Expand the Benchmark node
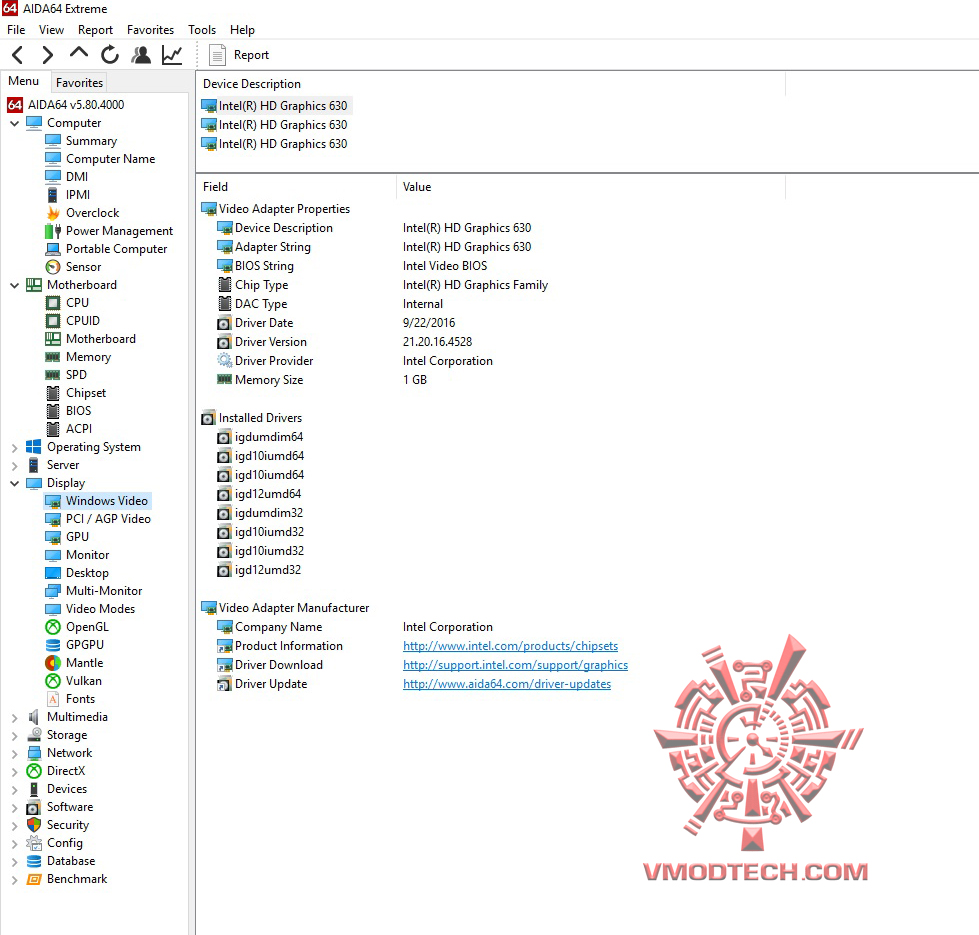979x935 pixels. tap(15, 880)
